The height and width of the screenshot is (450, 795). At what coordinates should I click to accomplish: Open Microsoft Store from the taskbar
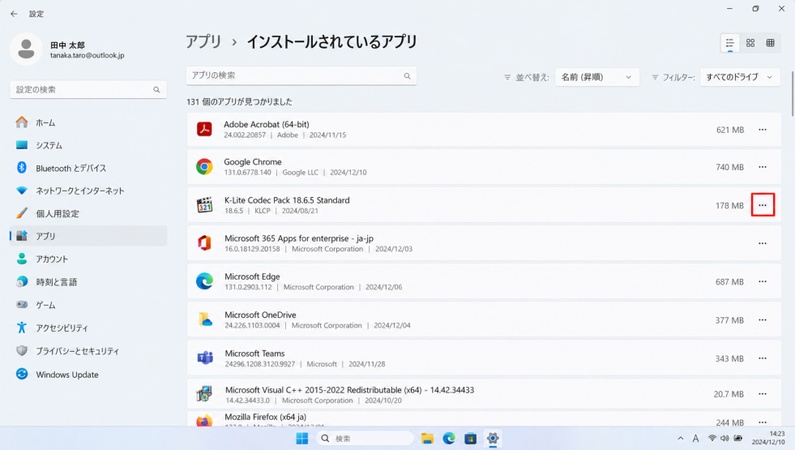[471, 438]
